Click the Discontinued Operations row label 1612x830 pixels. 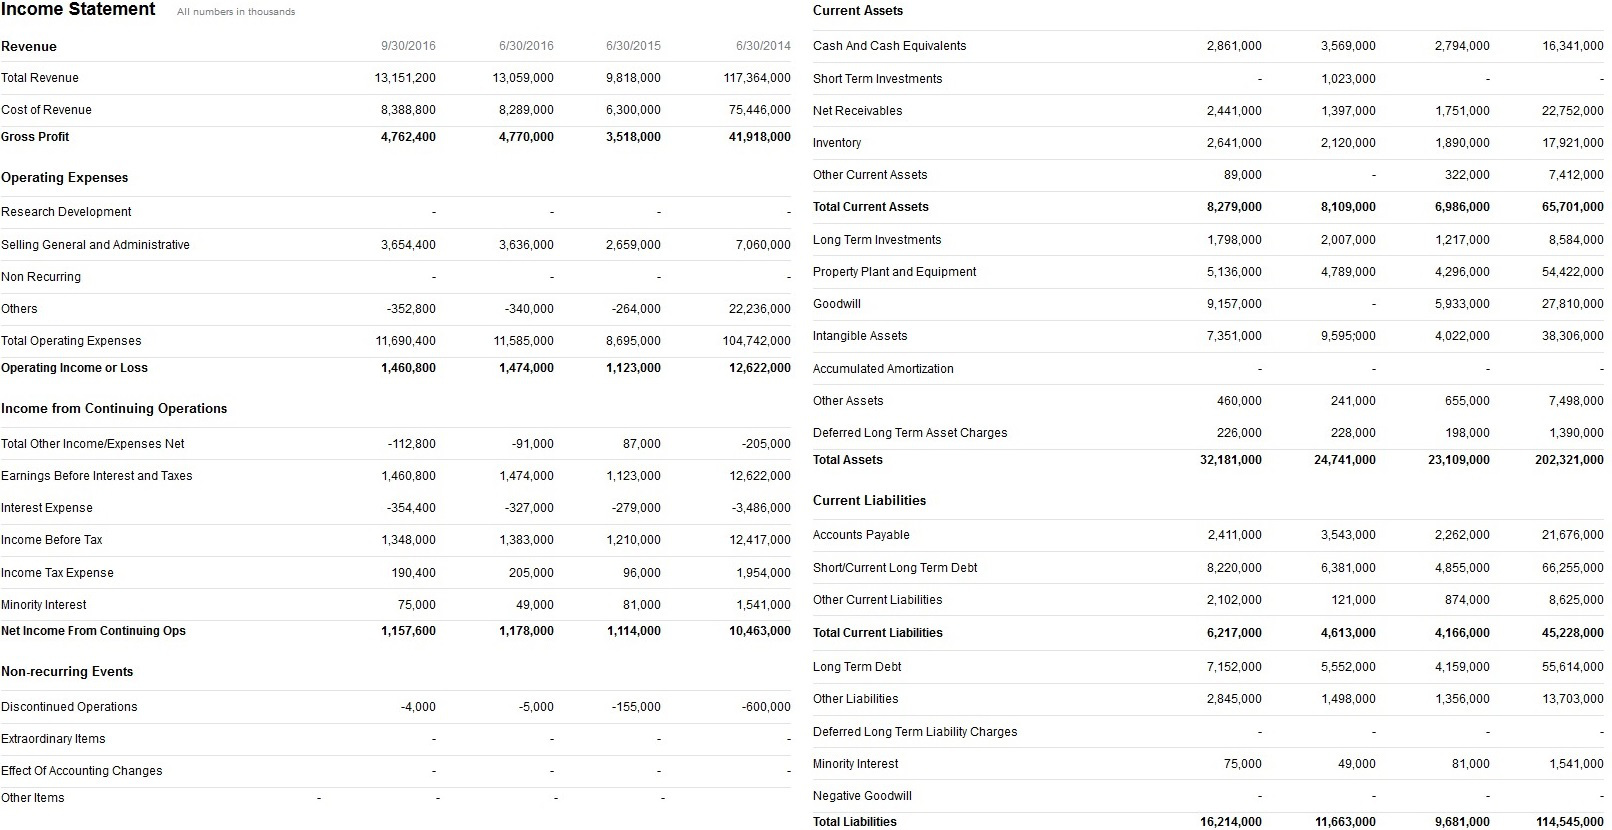point(69,707)
